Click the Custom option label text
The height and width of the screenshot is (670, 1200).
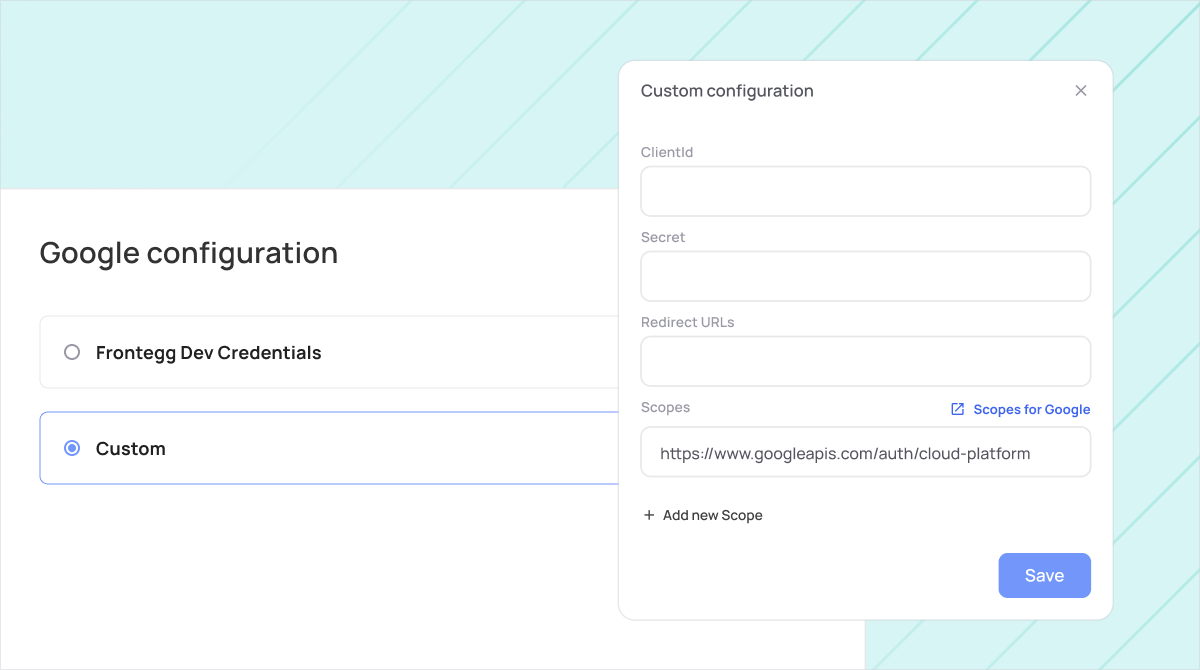tap(131, 448)
